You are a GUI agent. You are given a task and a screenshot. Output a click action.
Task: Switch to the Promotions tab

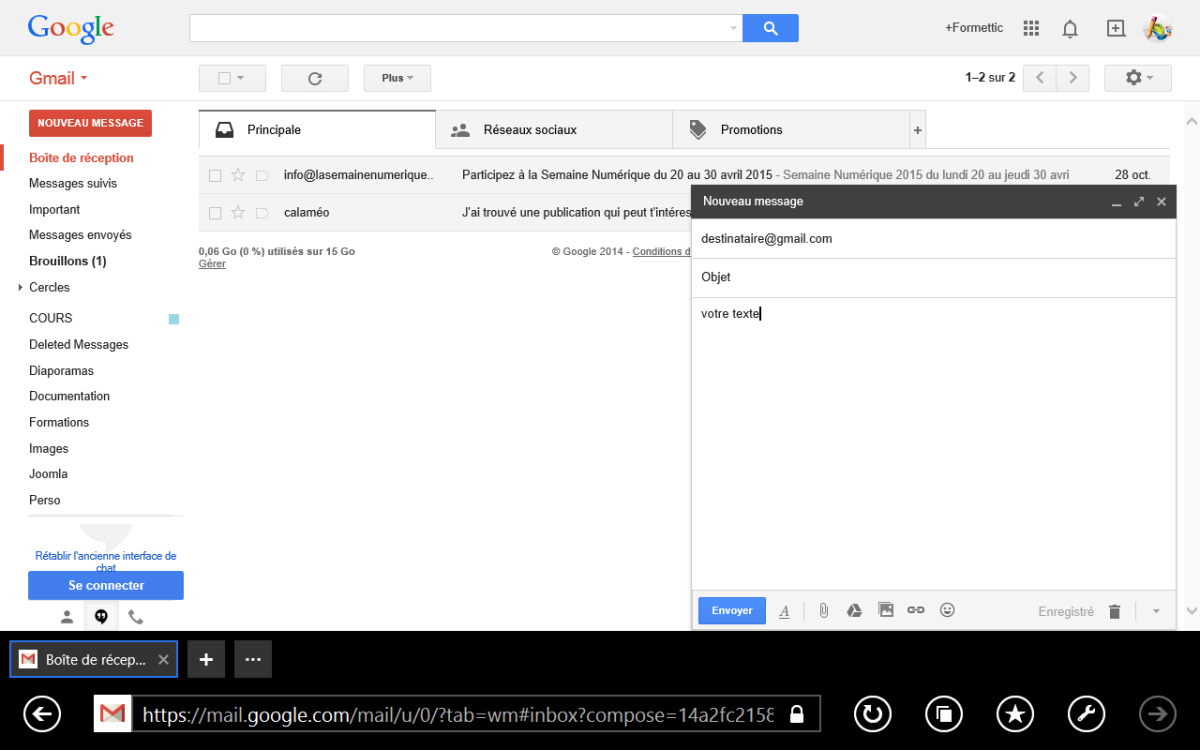click(790, 130)
